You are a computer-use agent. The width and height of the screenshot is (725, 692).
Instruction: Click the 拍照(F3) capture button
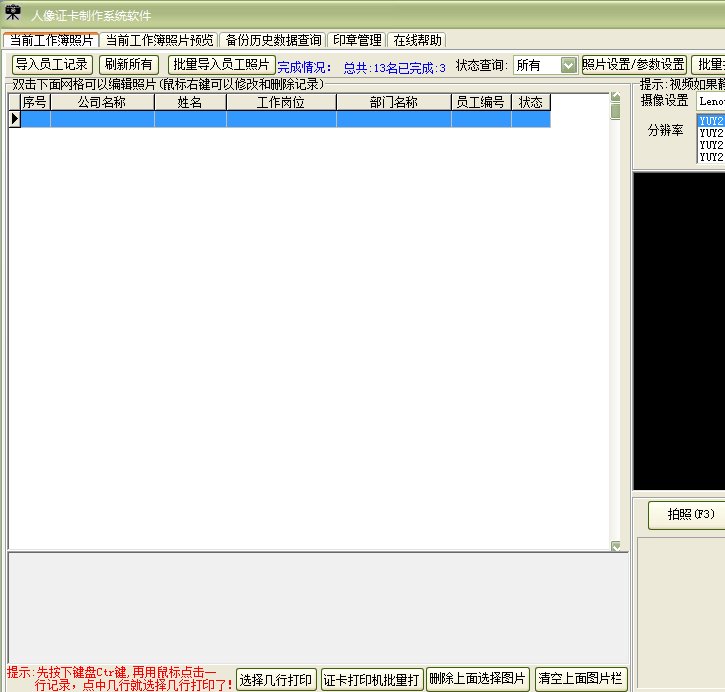(688, 514)
